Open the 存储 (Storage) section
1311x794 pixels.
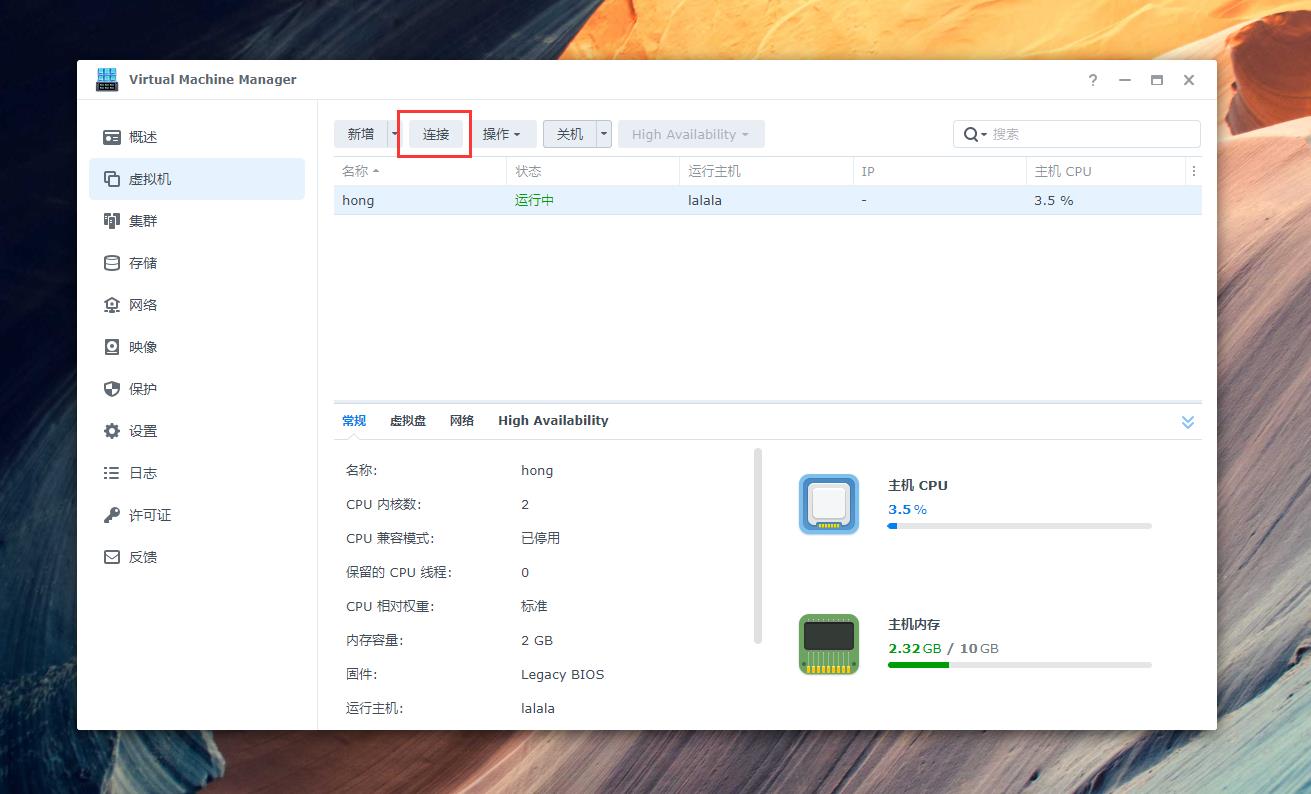point(143,262)
